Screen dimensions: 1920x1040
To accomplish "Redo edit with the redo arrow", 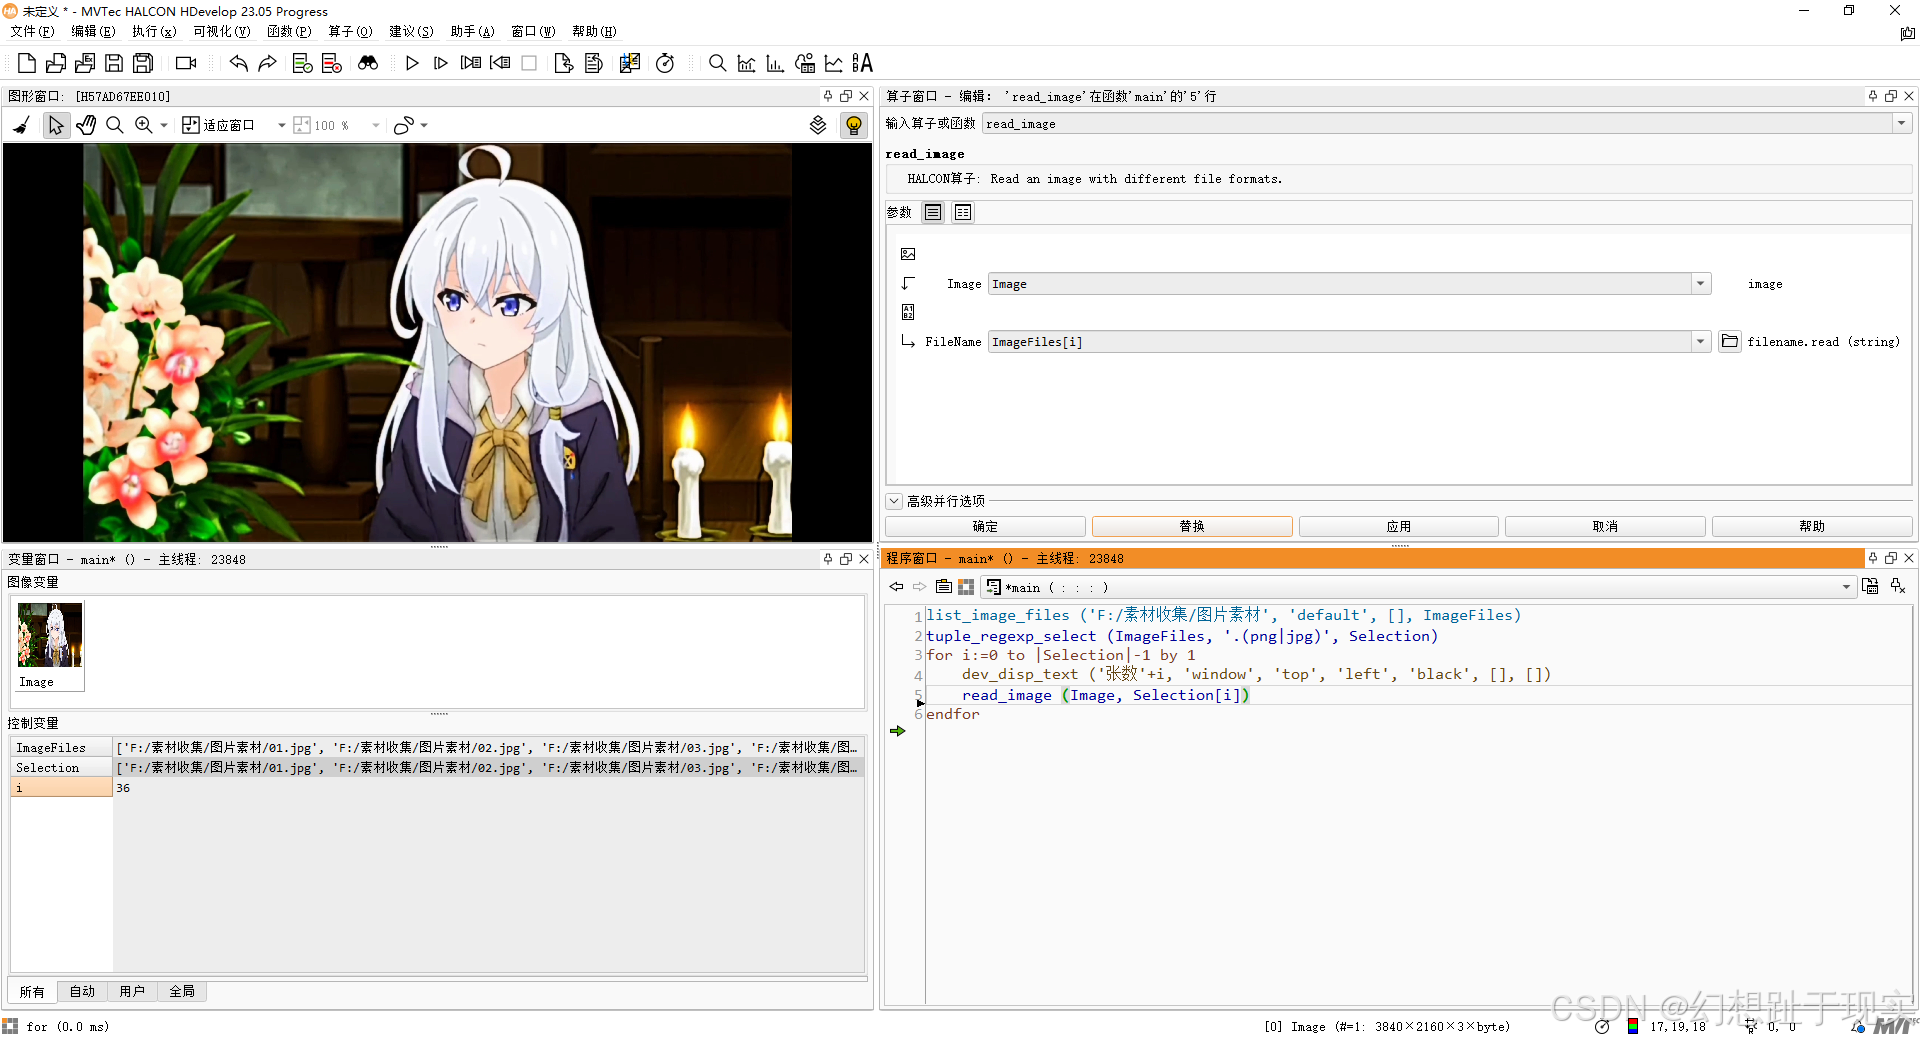I will click(267, 63).
